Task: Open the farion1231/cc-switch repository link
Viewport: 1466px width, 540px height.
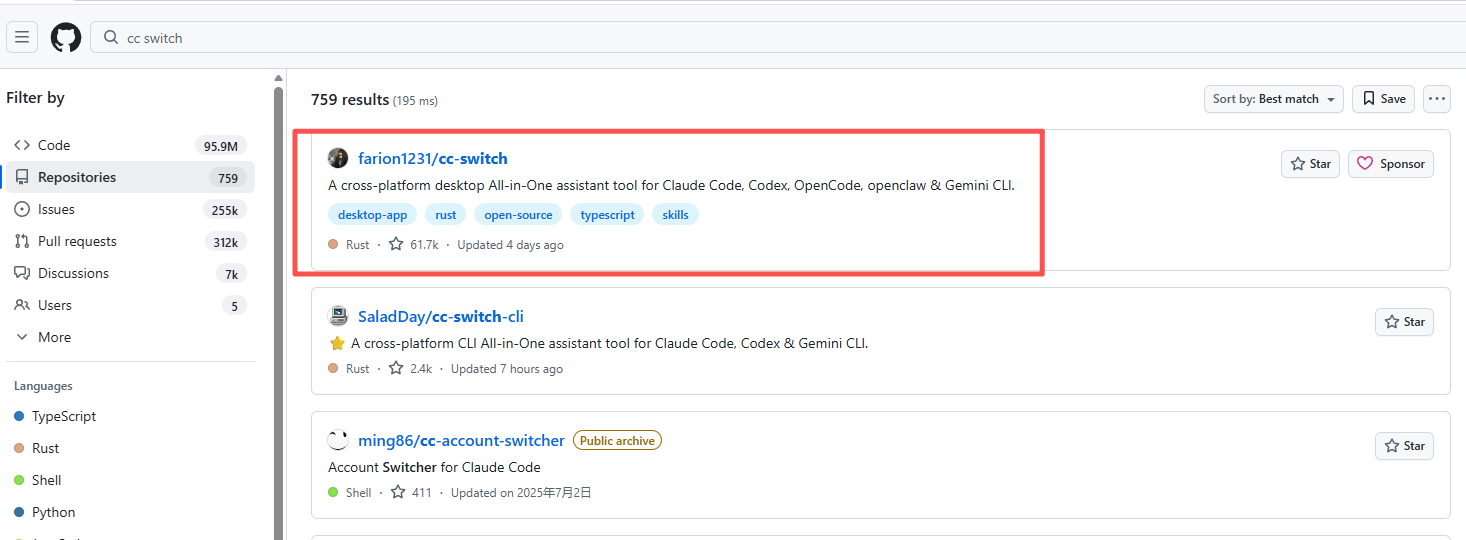Action: coord(433,158)
